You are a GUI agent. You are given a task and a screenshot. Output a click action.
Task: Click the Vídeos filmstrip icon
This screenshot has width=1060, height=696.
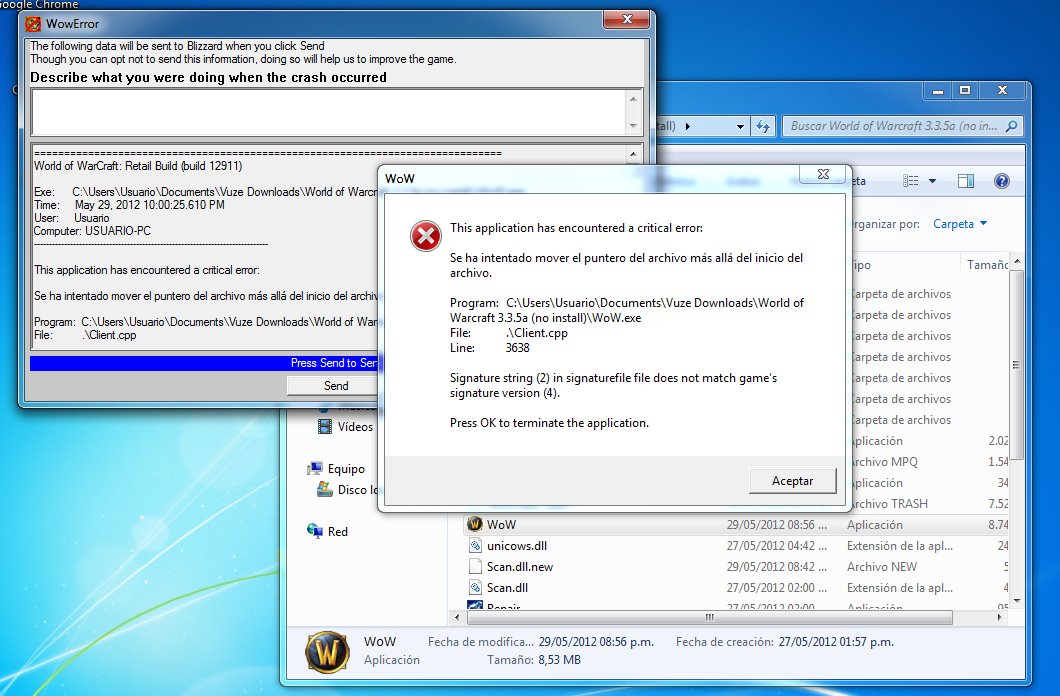point(325,426)
